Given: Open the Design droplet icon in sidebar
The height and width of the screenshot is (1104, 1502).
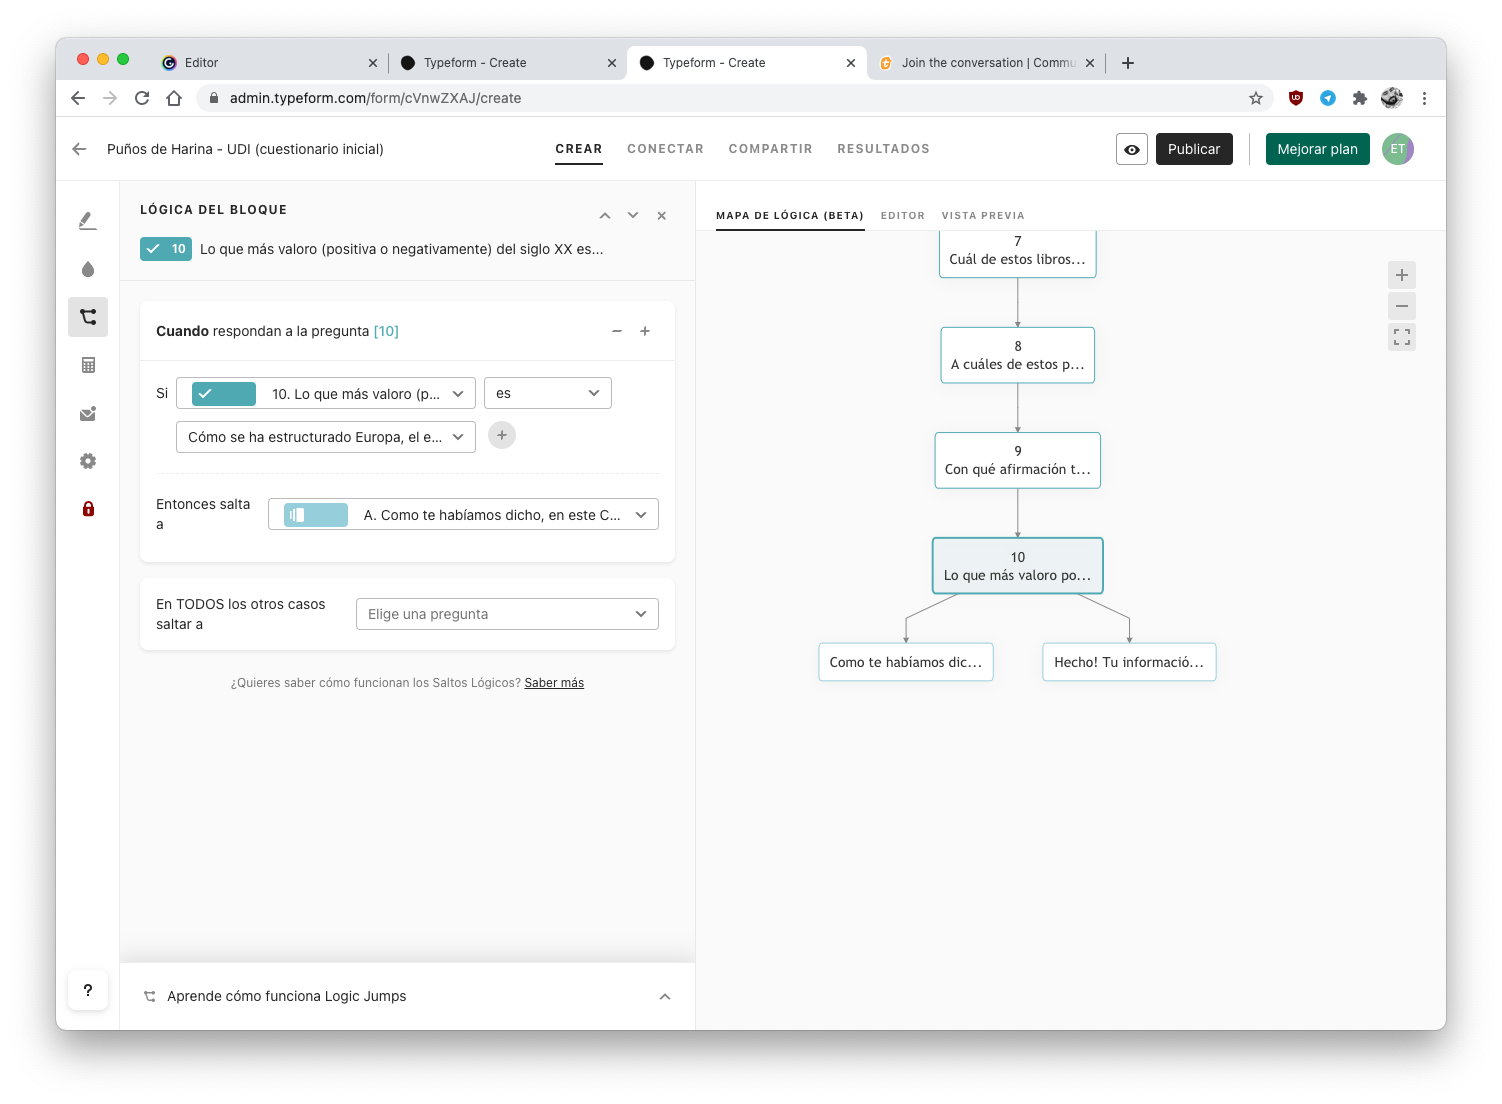Looking at the screenshot, I should click(88, 269).
